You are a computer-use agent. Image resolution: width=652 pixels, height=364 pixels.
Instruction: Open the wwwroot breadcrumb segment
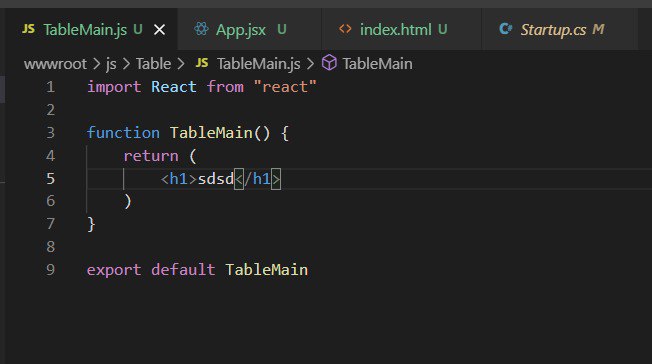tap(55, 64)
